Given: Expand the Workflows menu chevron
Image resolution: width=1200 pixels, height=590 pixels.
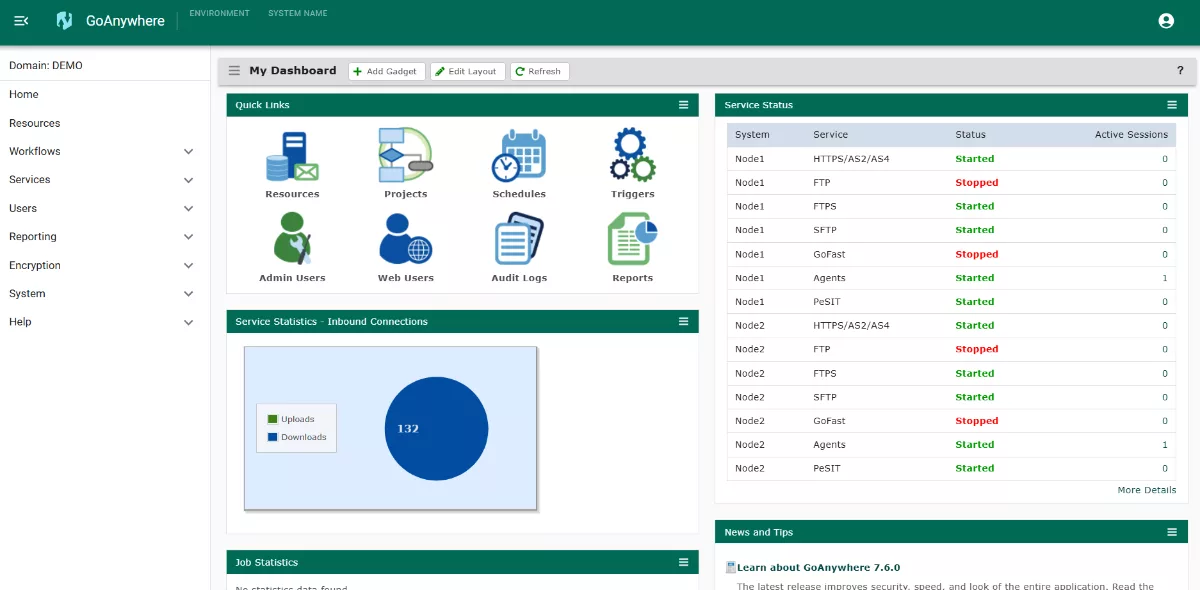Looking at the screenshot, I should point(189,152).
